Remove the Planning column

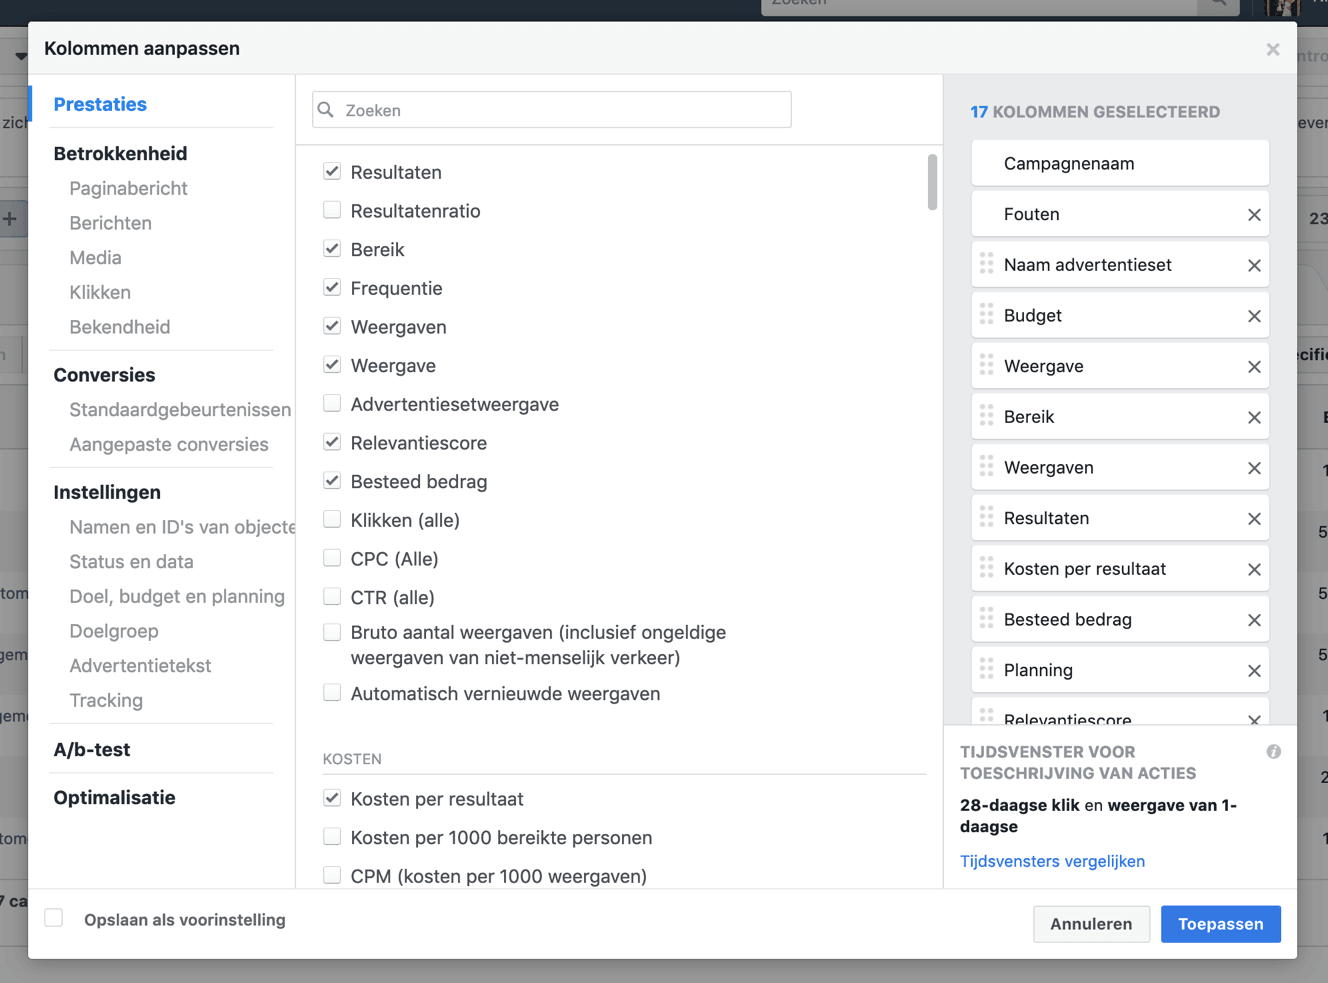[x=1254, y=671]
